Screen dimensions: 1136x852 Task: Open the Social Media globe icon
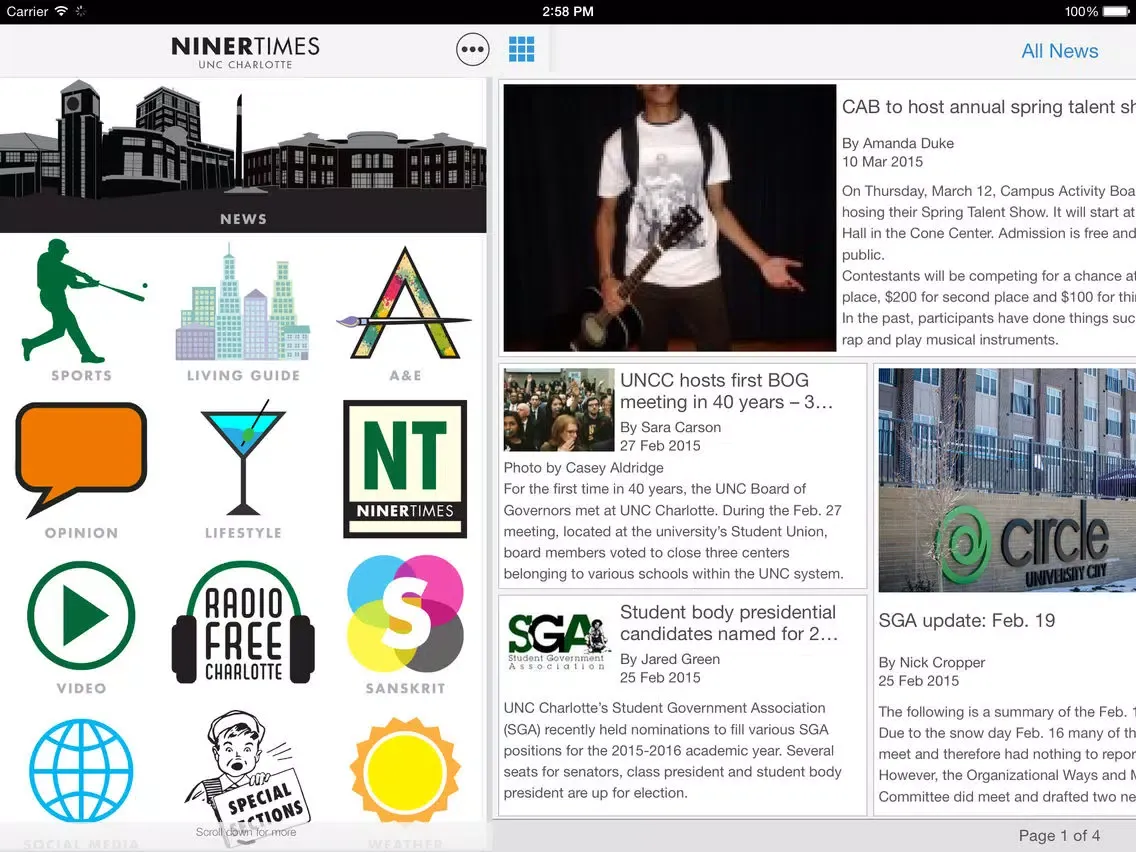(81, 772)
